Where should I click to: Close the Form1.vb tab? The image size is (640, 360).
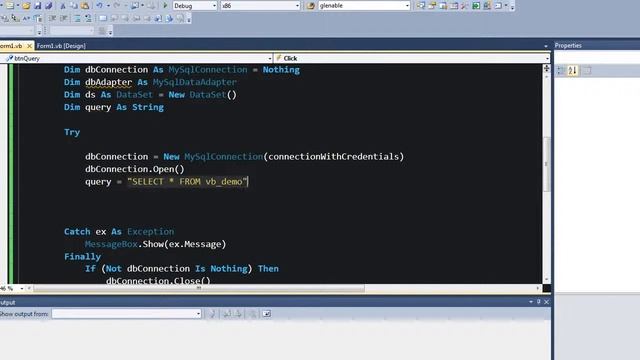pyautogui.click(x=29, y=46)
